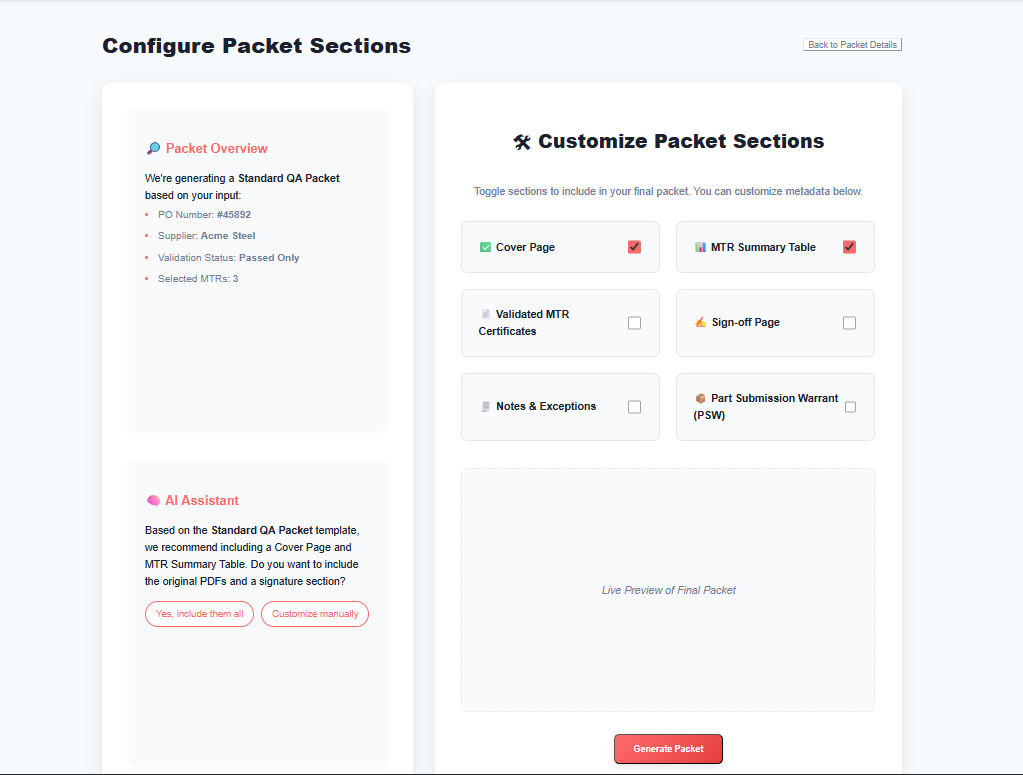This screenshot has width=1023, height=775.
Task: Click the tools icon in Customize heading
Action: (x=522, y=142)
